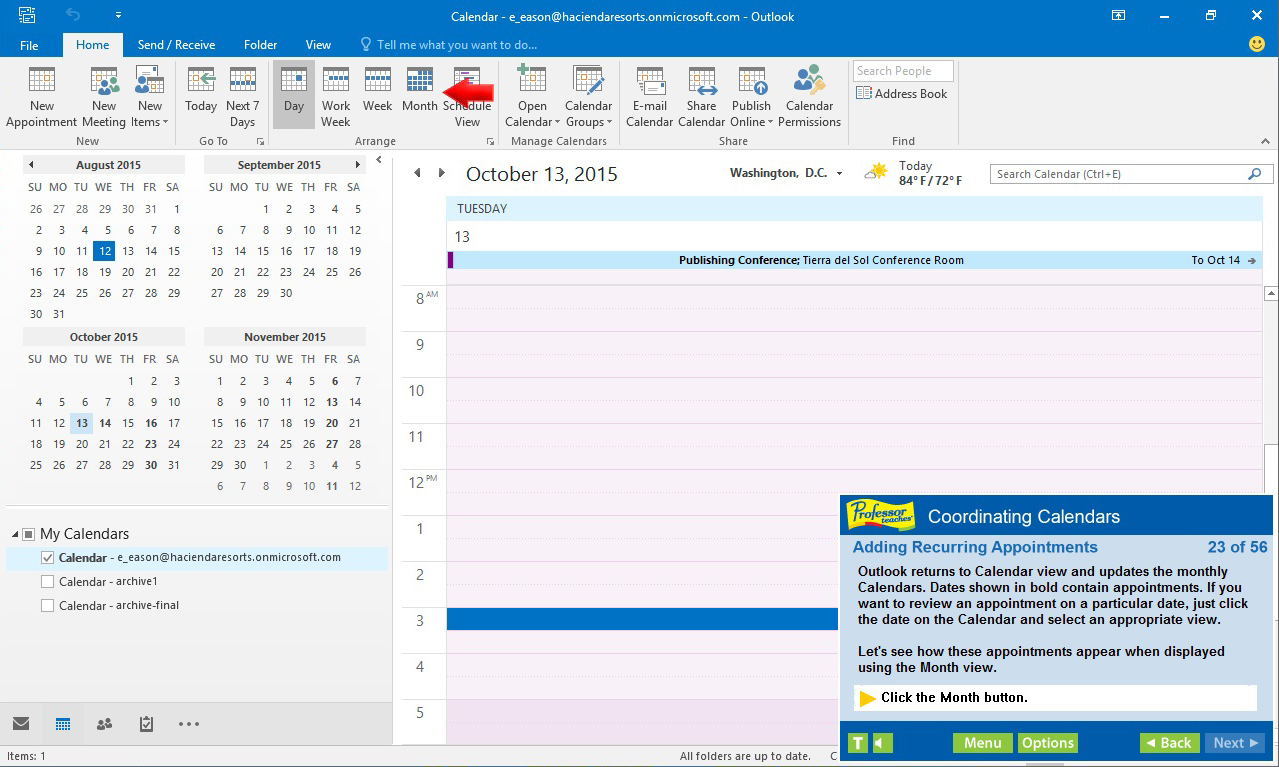Enable the Calendar - archive-final checkbox

click(x=45, y=604)
